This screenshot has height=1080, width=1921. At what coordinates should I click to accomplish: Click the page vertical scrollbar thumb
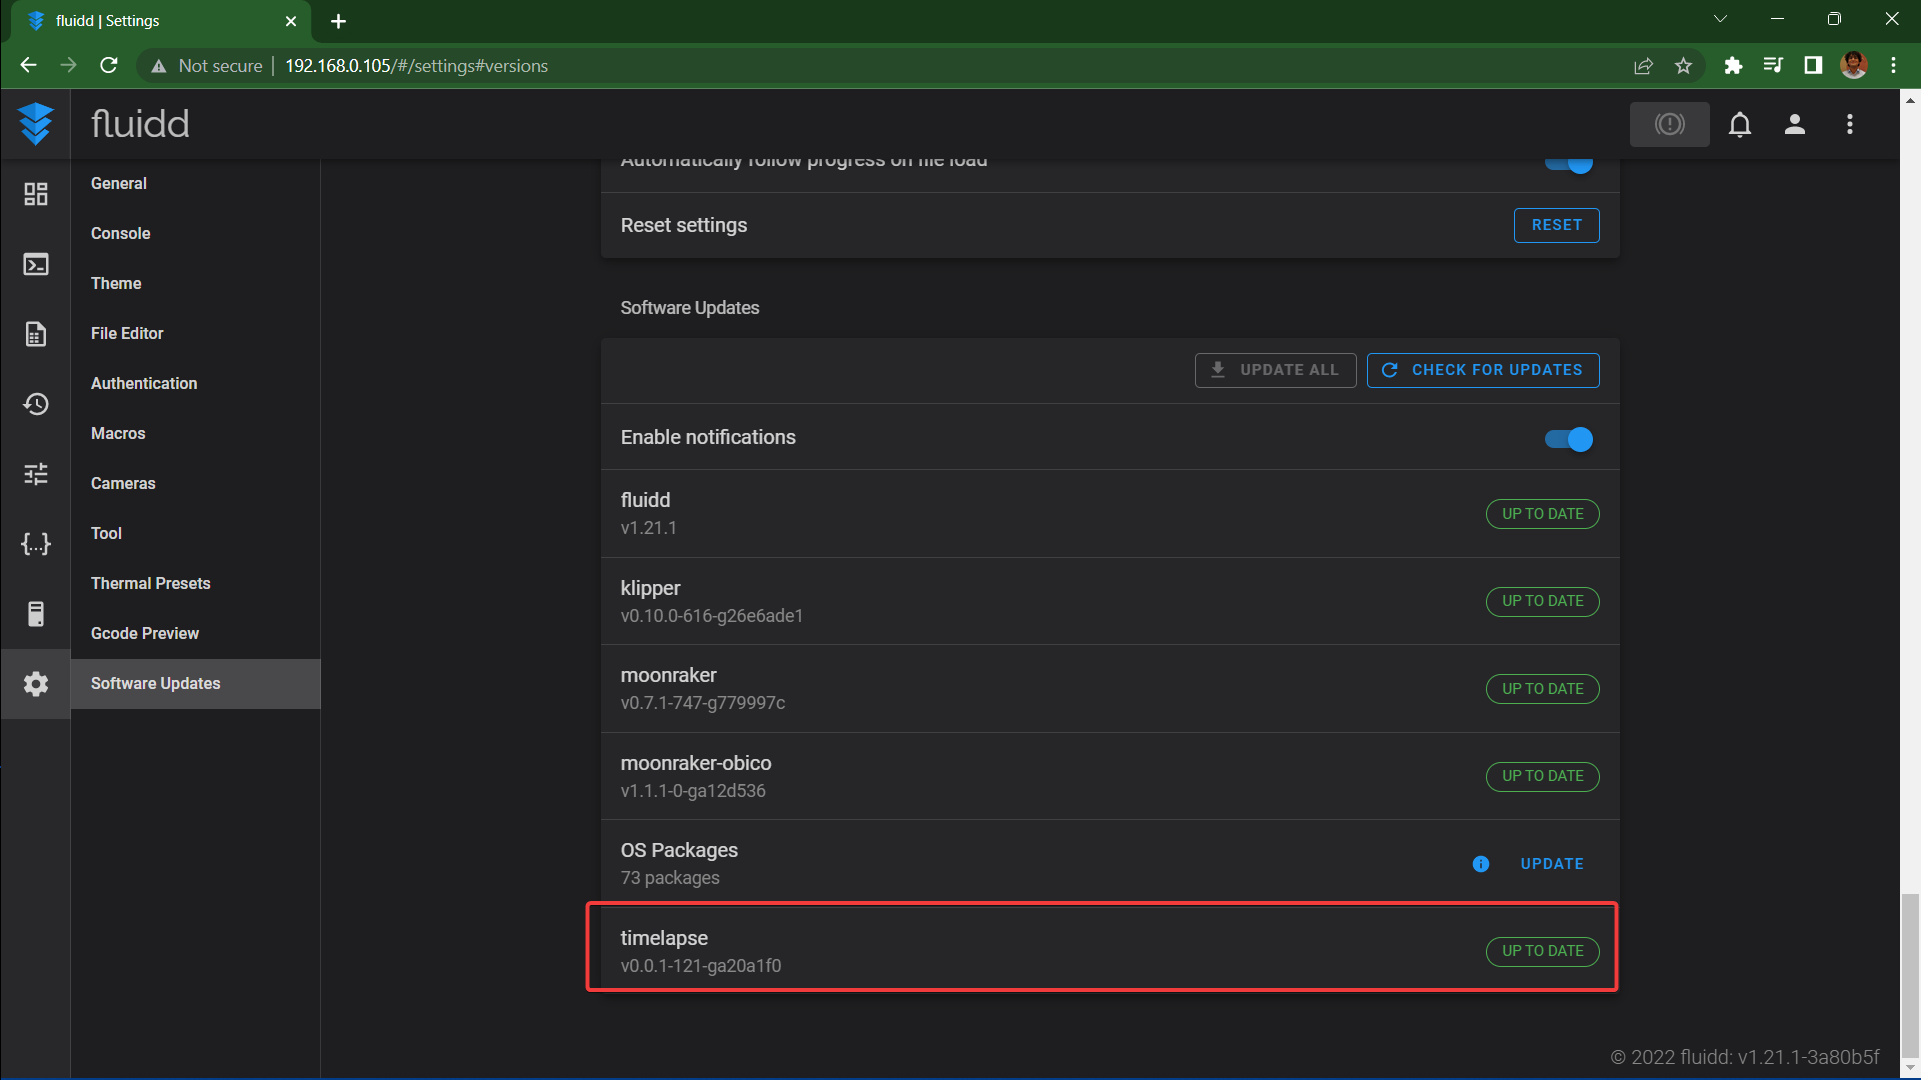tap(1910, 975)
